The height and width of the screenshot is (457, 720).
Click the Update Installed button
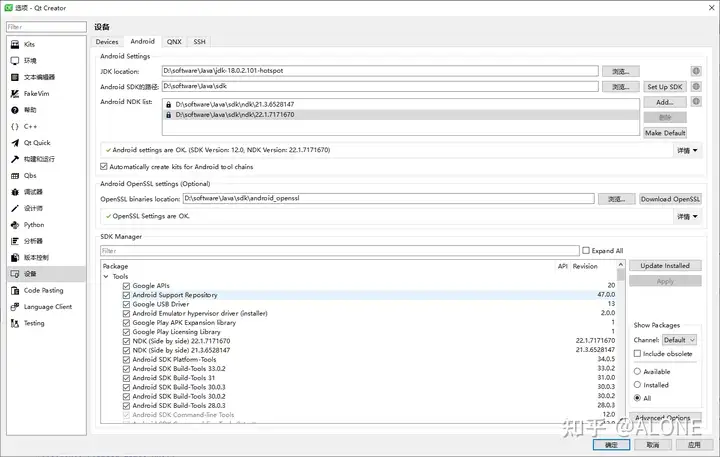[x=665, y=265]
